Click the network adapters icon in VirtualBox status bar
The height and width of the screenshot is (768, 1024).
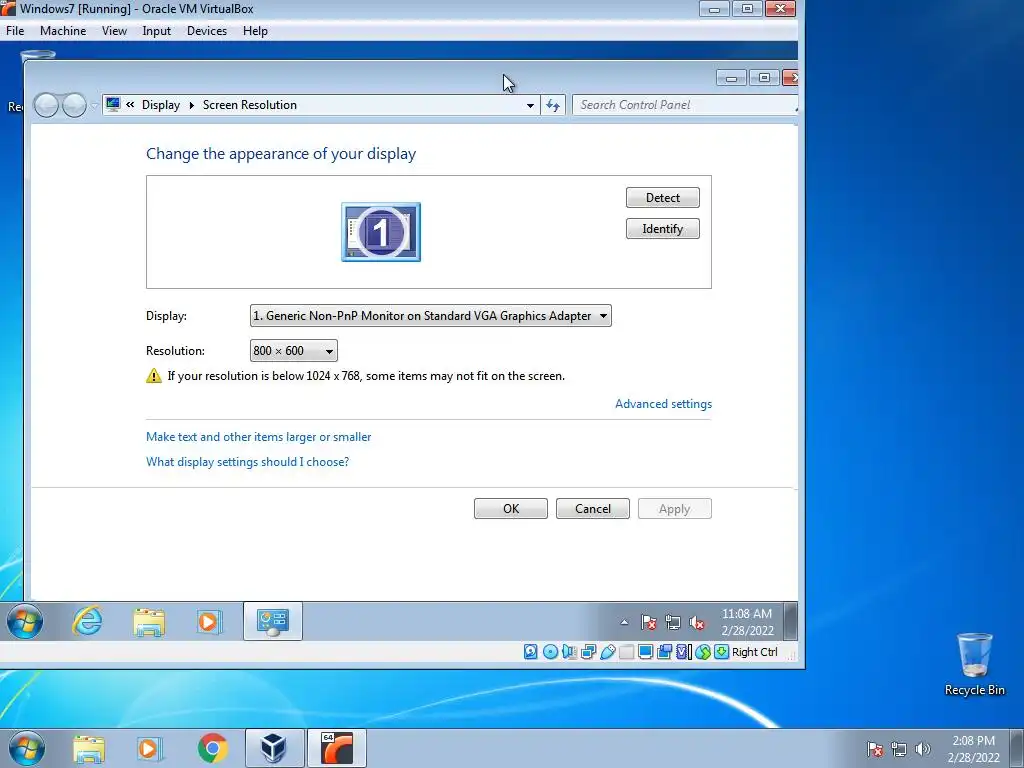pyautogui.click(x=588, y=652)
